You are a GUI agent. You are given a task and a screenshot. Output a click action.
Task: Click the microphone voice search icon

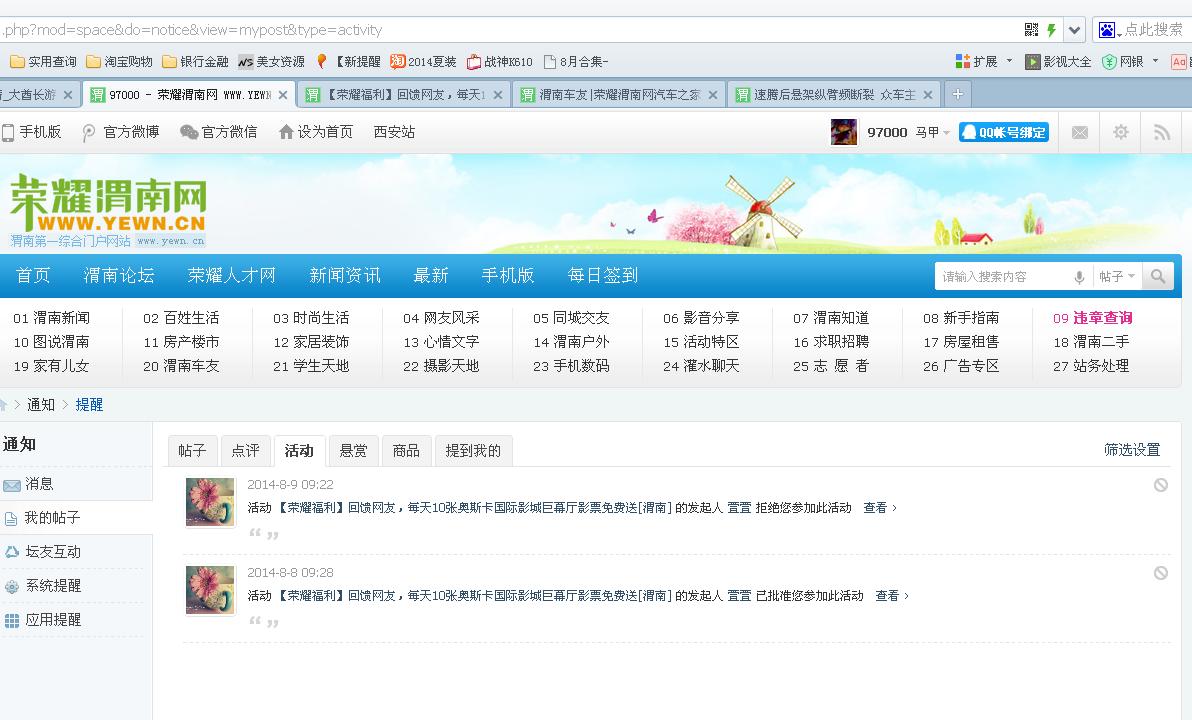click(x=1079, y=277)
